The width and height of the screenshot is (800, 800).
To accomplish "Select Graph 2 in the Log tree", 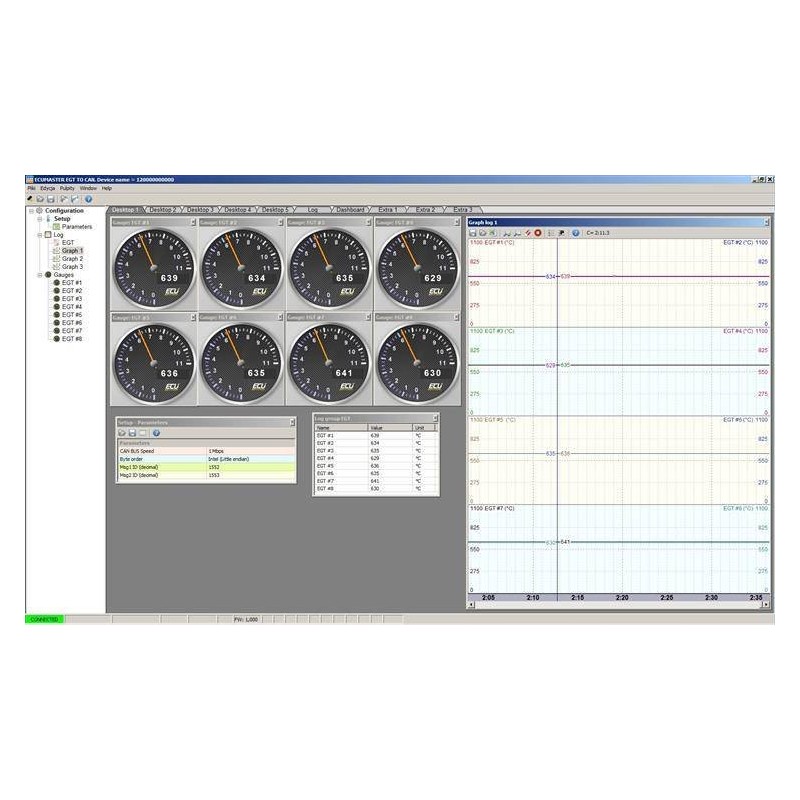I will (72, 259).
